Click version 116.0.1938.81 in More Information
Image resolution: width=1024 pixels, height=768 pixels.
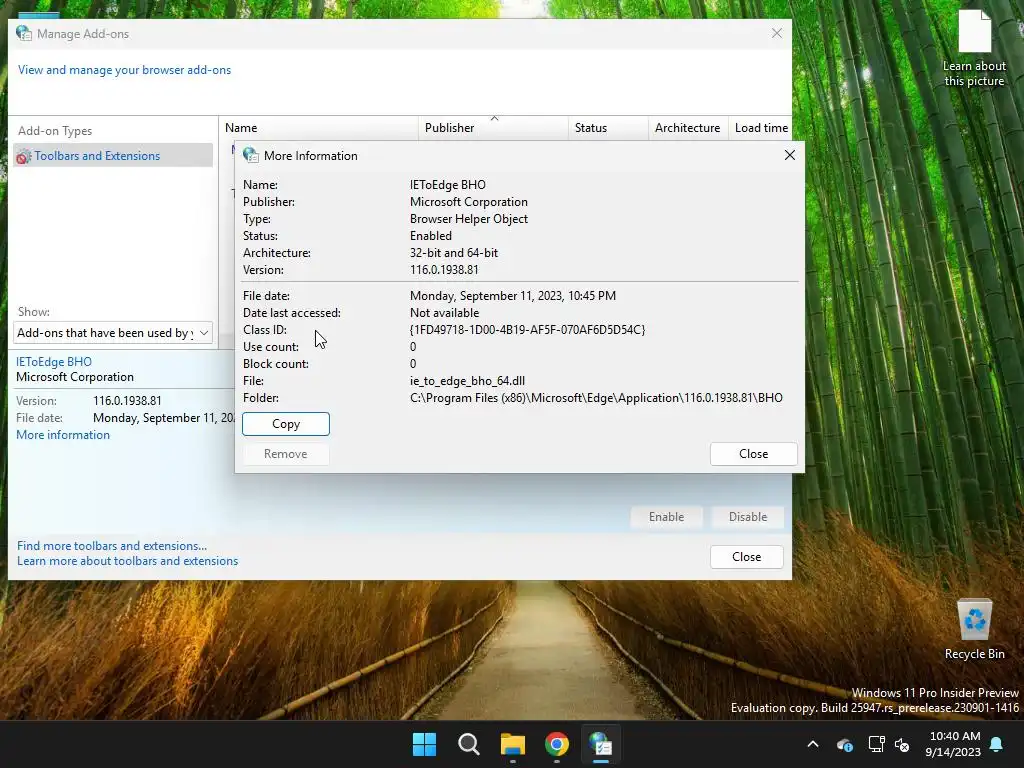[x=444, y=270]
